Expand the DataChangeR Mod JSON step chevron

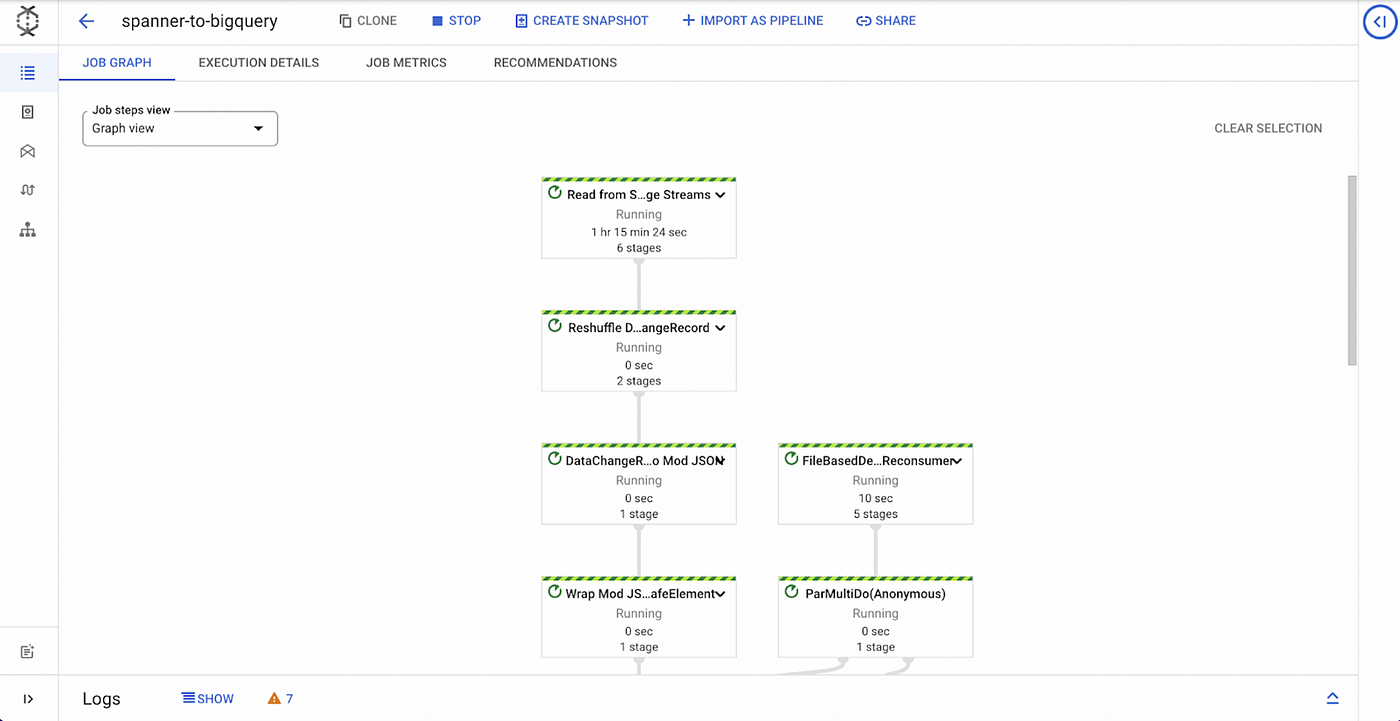click(720, 461)
